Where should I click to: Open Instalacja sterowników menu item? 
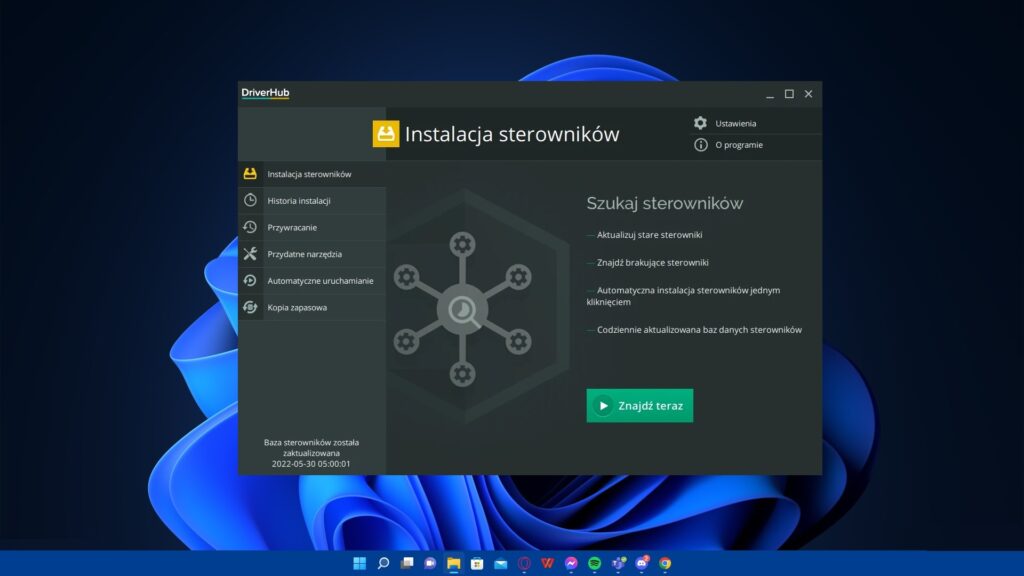pyautogui.click(x=312, y=174)
